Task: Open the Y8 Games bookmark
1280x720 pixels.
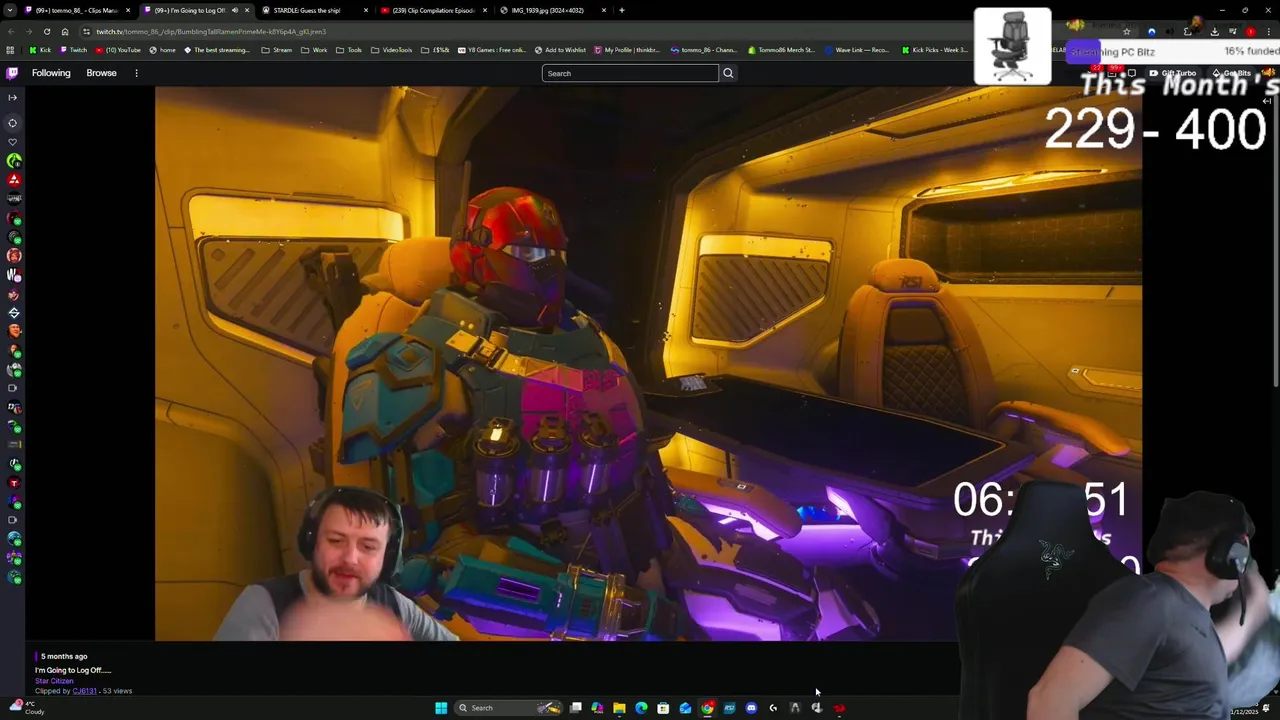Action: tap(492, 50)
